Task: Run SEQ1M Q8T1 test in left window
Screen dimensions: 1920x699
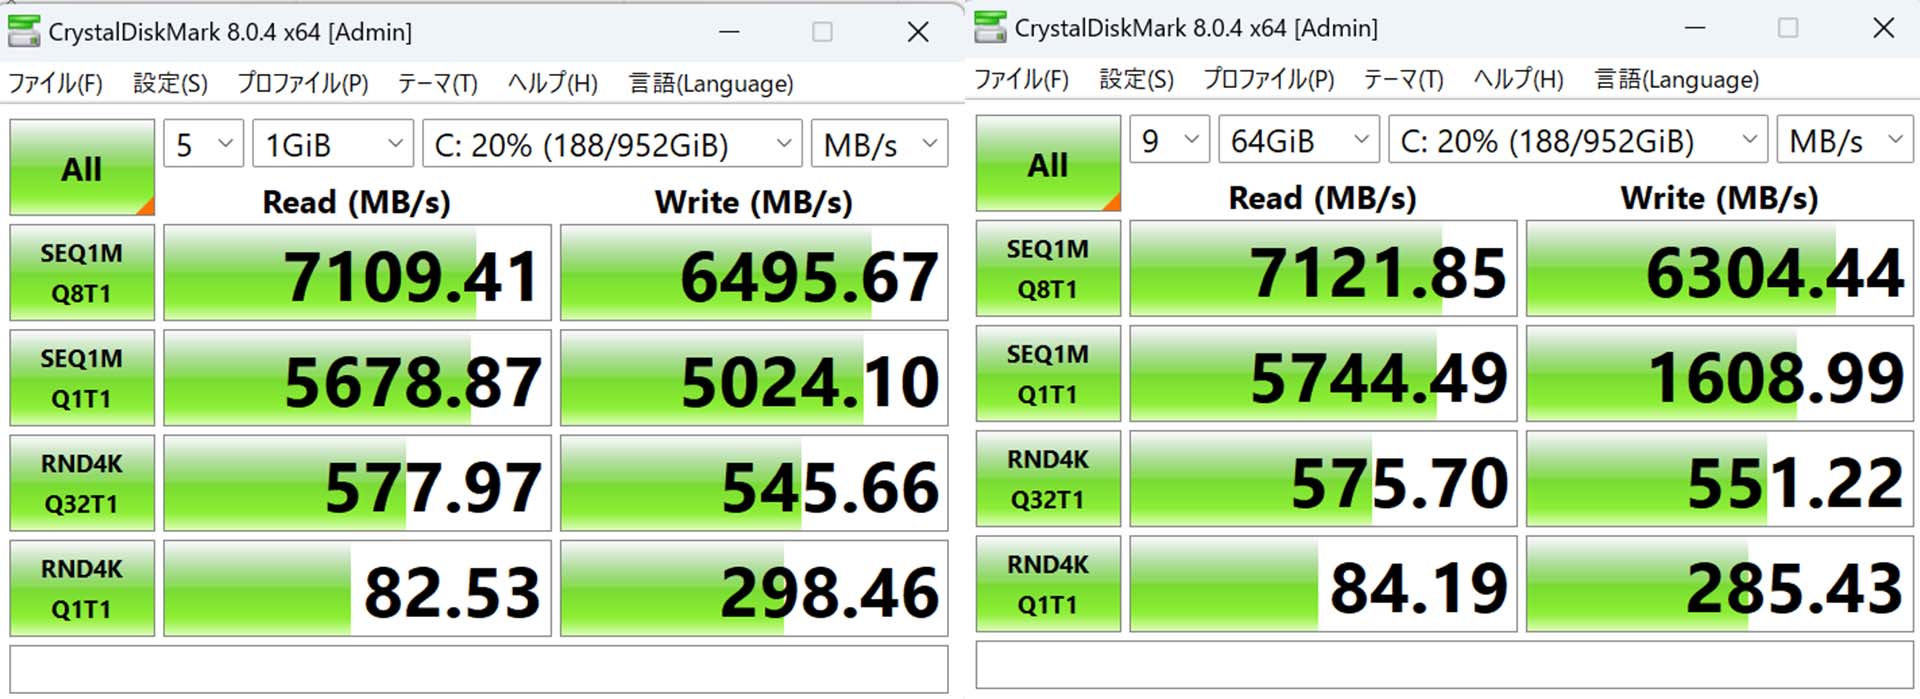Action: (x=82, y=273)
